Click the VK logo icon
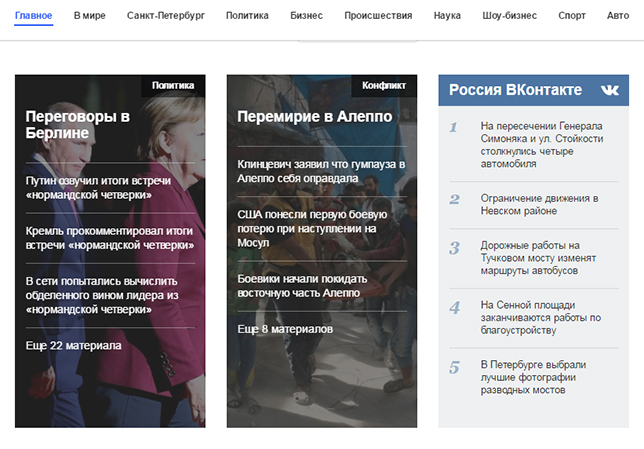This screenshot has width=644, height=449. tap(610, 90)
